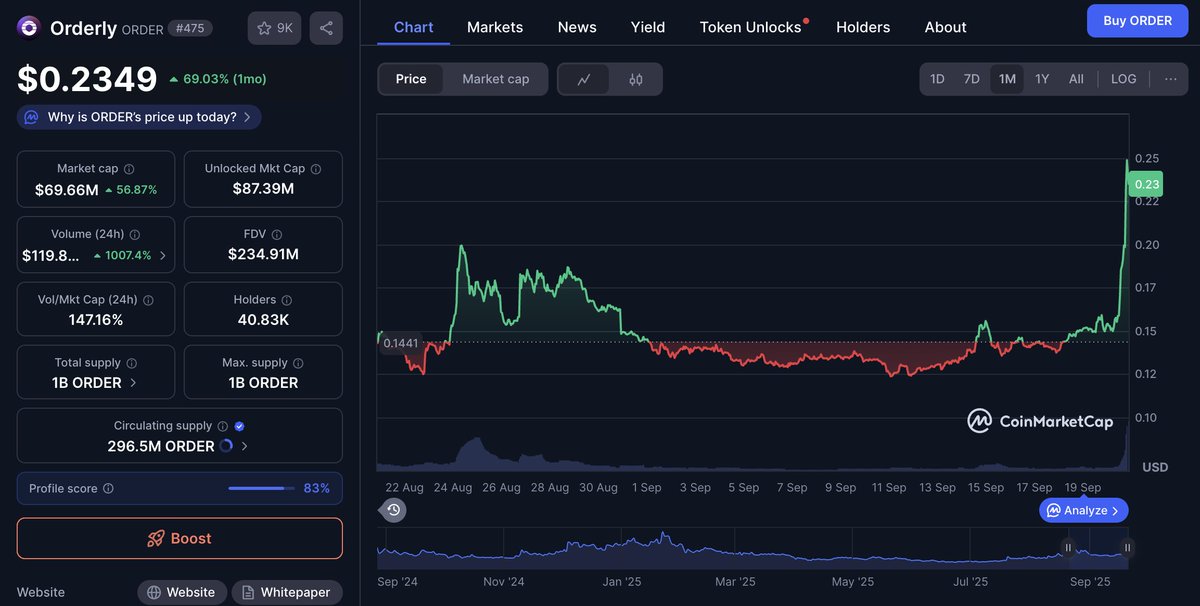Click the Boost button
This screenshot has width=1200, height=606.
pos(180,538)
